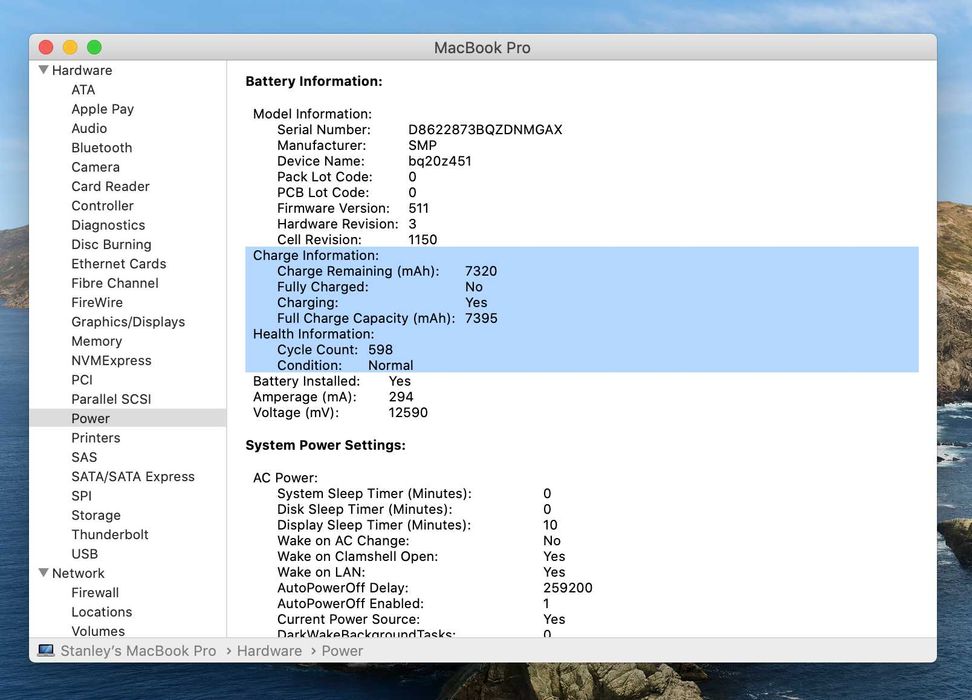The image size is (972, 700).
Task: Click Condition value Normal
Action: 391,365
